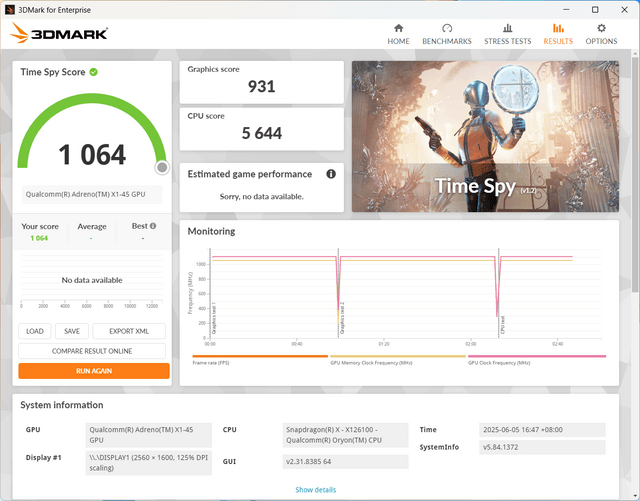
Task: Click the CPU score value 5 644
Action: 262,133
